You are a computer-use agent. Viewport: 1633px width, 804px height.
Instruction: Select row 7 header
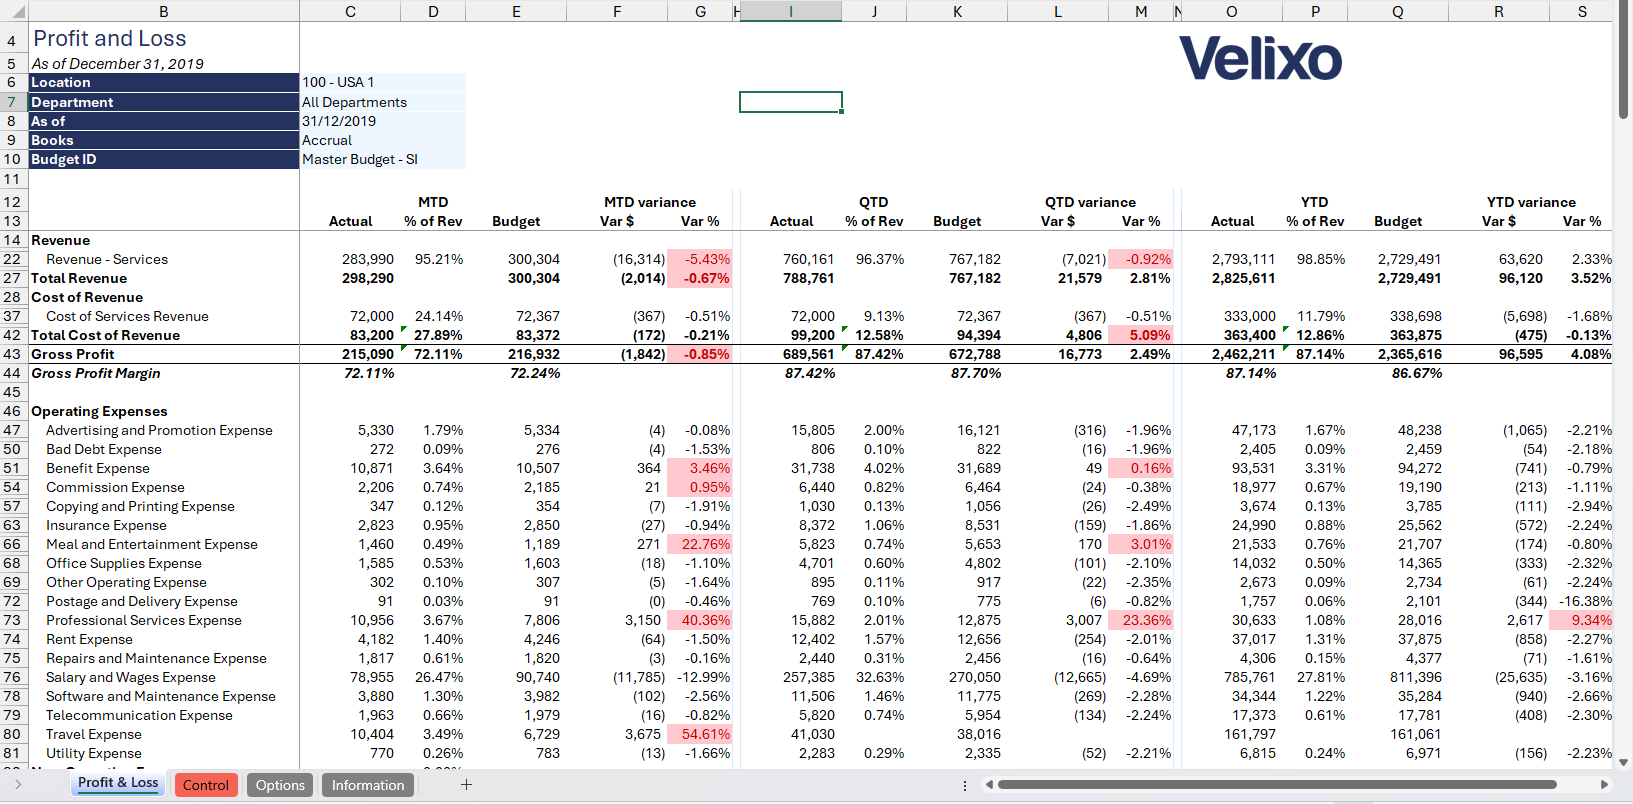[x=13, y=102]
